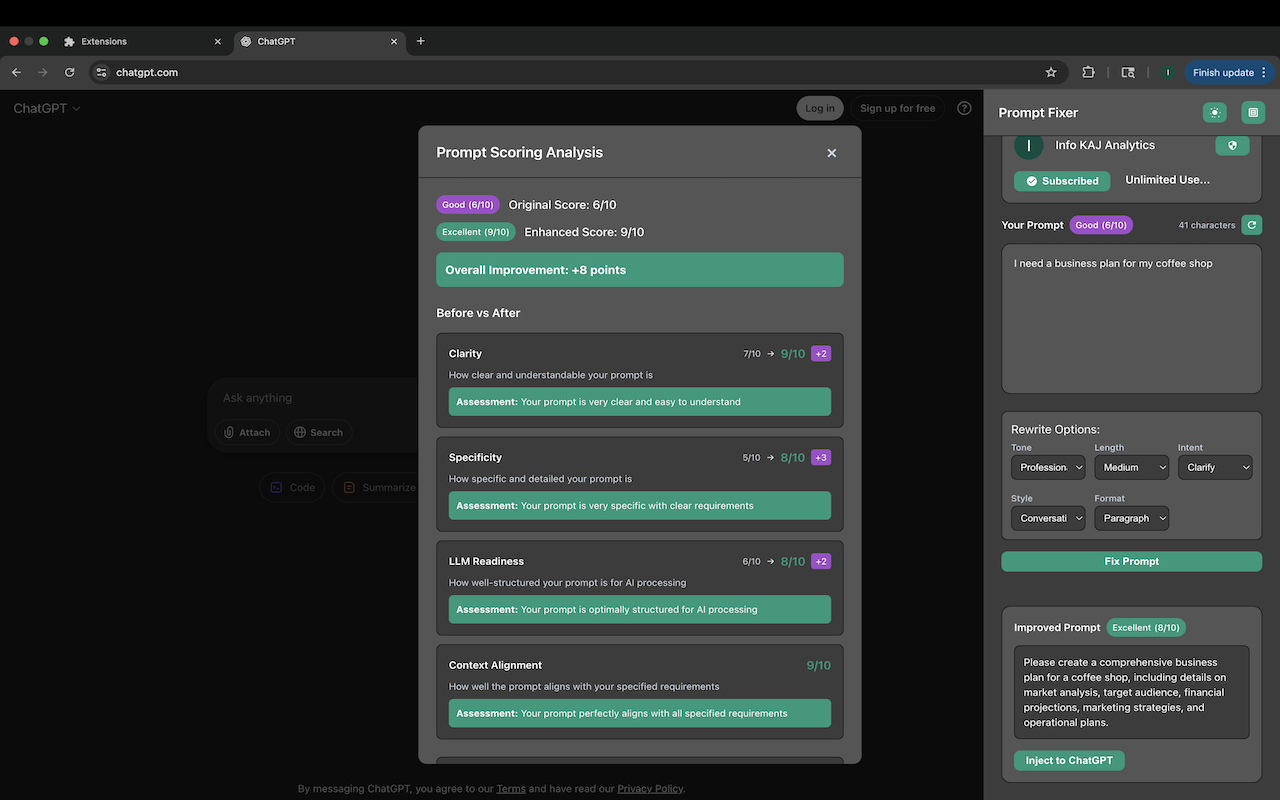Screen dimensions: 1280x800
Task: Open the Format dropdown set to Paragraph
Action: pyautogui.click(x=1131, y=518)
